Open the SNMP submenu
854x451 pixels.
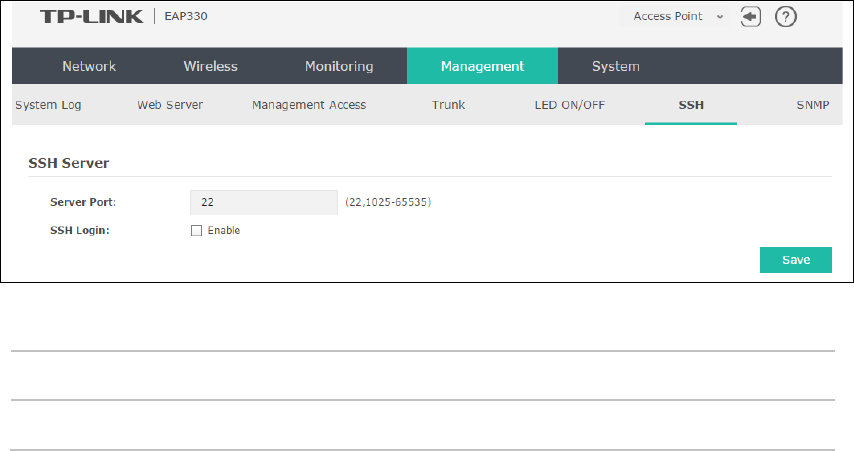(813, 105)
